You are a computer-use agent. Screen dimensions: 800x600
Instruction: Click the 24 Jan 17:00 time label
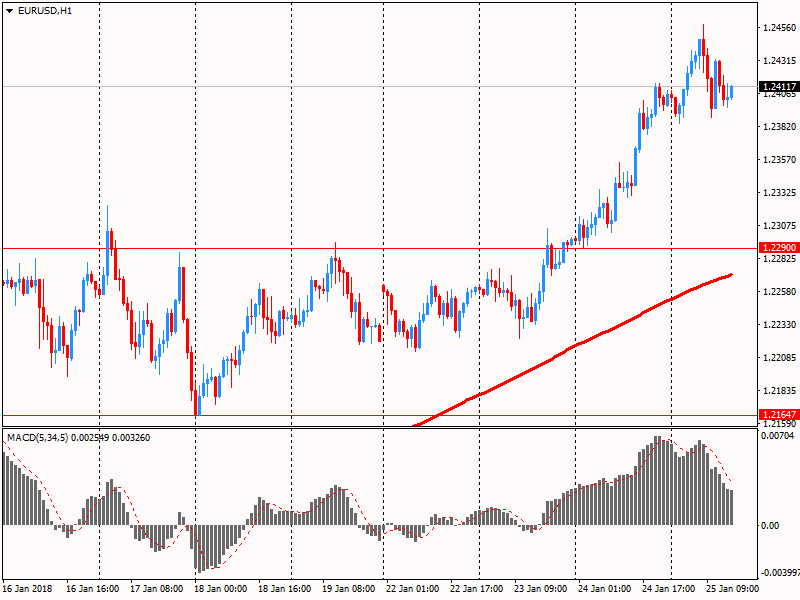pos(669,588)
